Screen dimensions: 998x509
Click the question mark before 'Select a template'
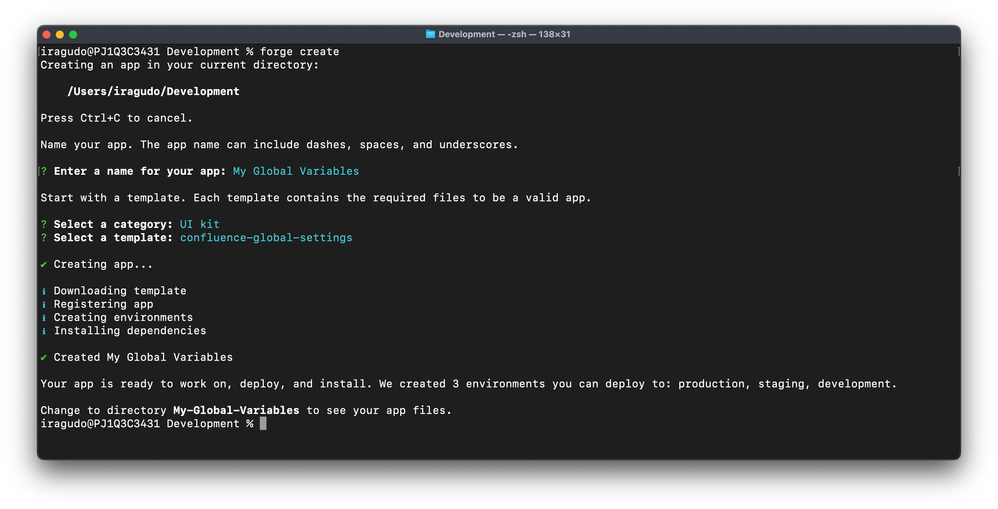[x=44, y=238]
